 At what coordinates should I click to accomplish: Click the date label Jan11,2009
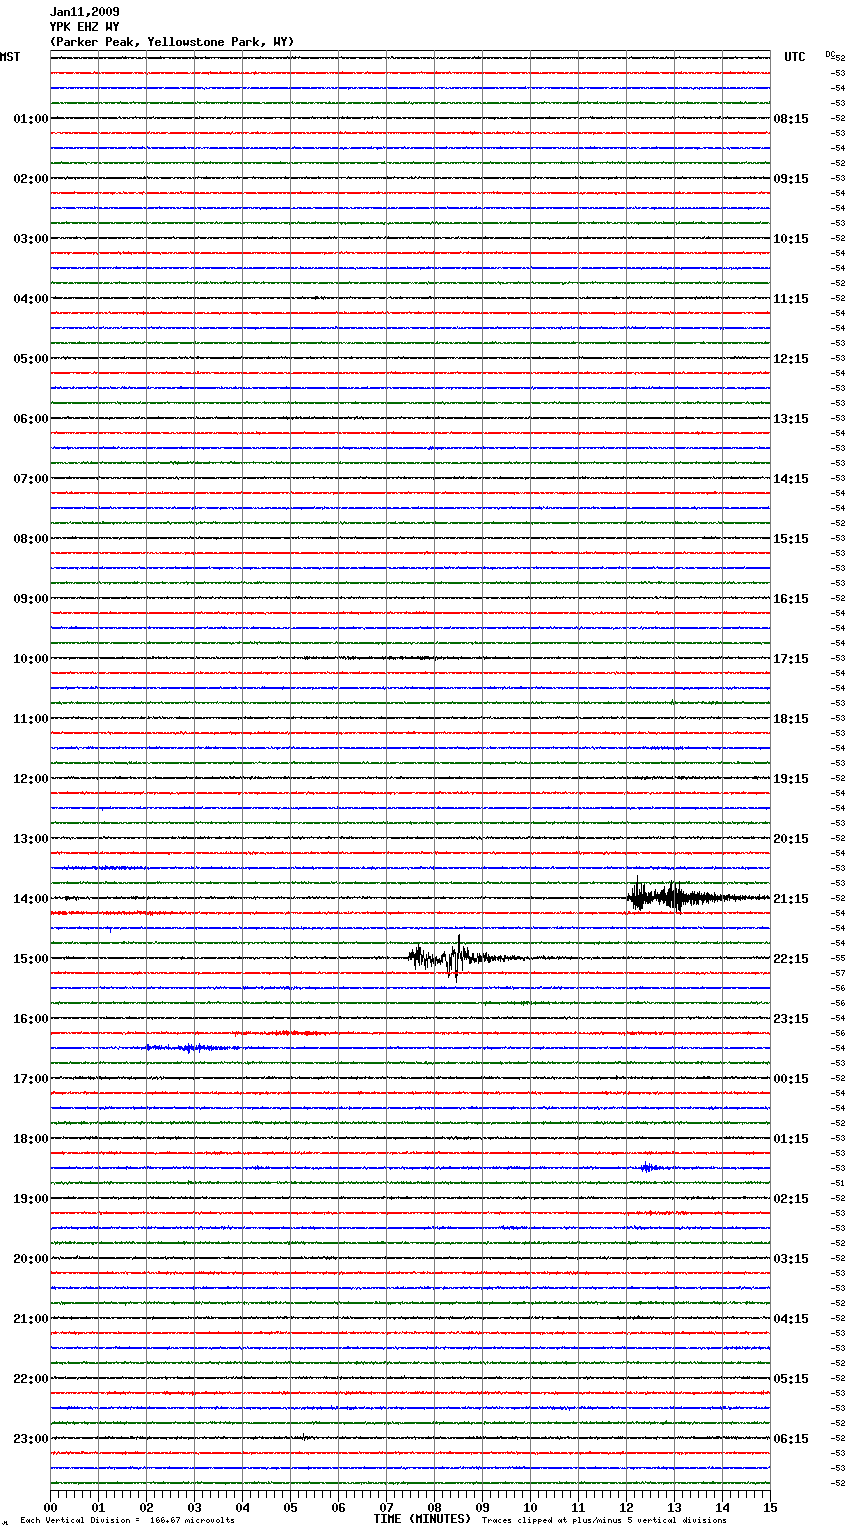coord(84,12)
